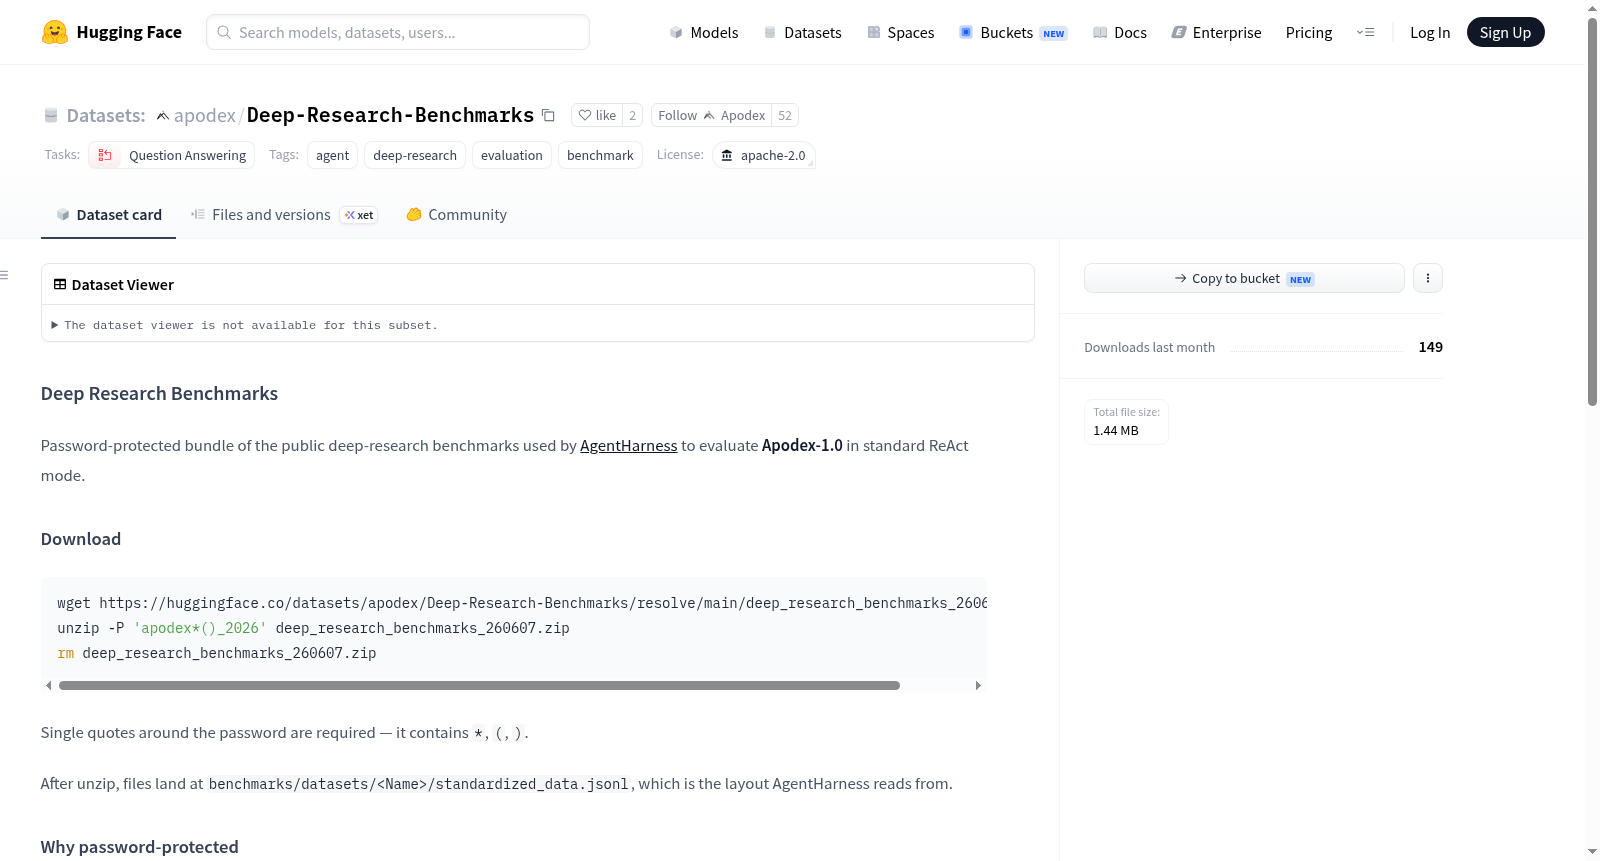Screen dimensions: 1600x861
Task: Click the like count 2
Action: [x=632, y=115]
